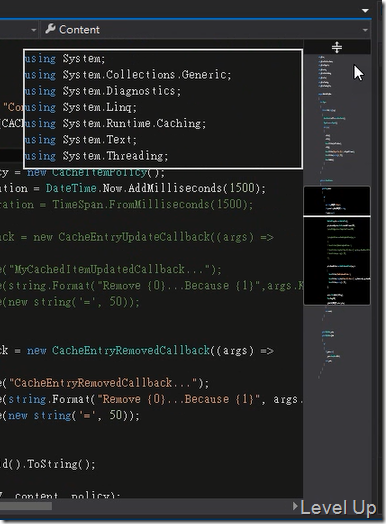Screen dimensions: 386x524
Task: Click "using System.Collections.Generic;" line
Action: point(128,75)
